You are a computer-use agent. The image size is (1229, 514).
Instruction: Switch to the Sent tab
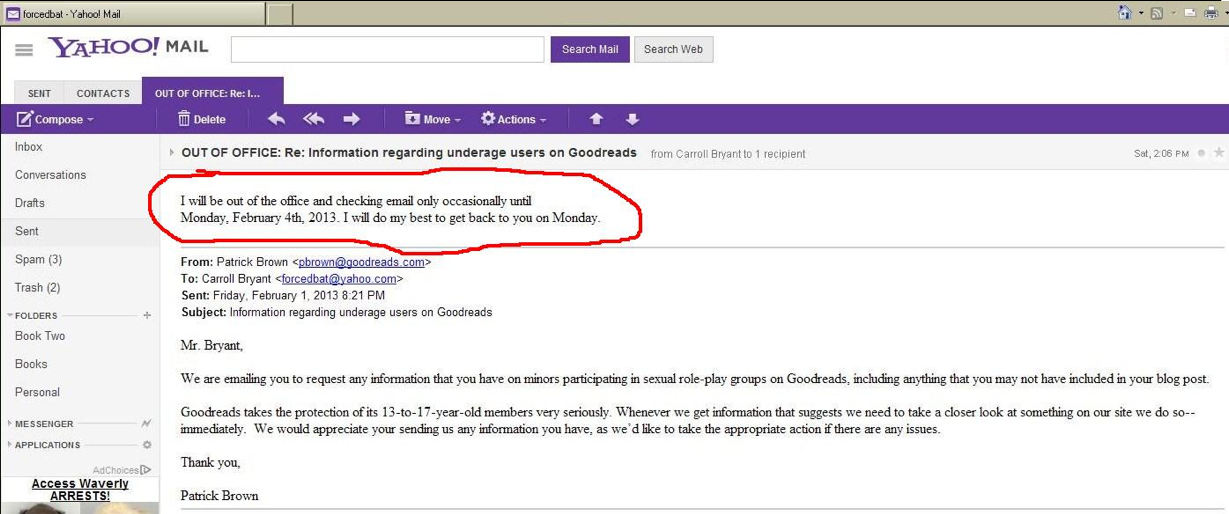tap(39, 93)
